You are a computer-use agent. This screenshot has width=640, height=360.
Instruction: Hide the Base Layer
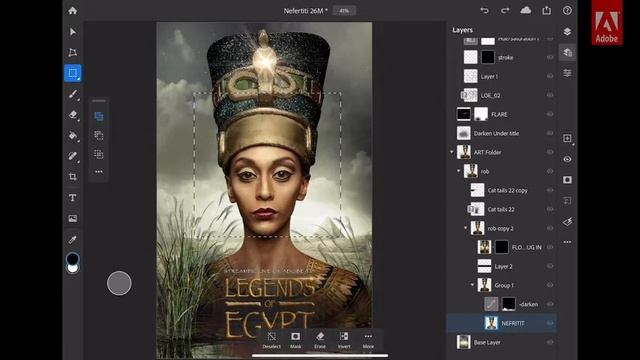click(x=550, y=342)
